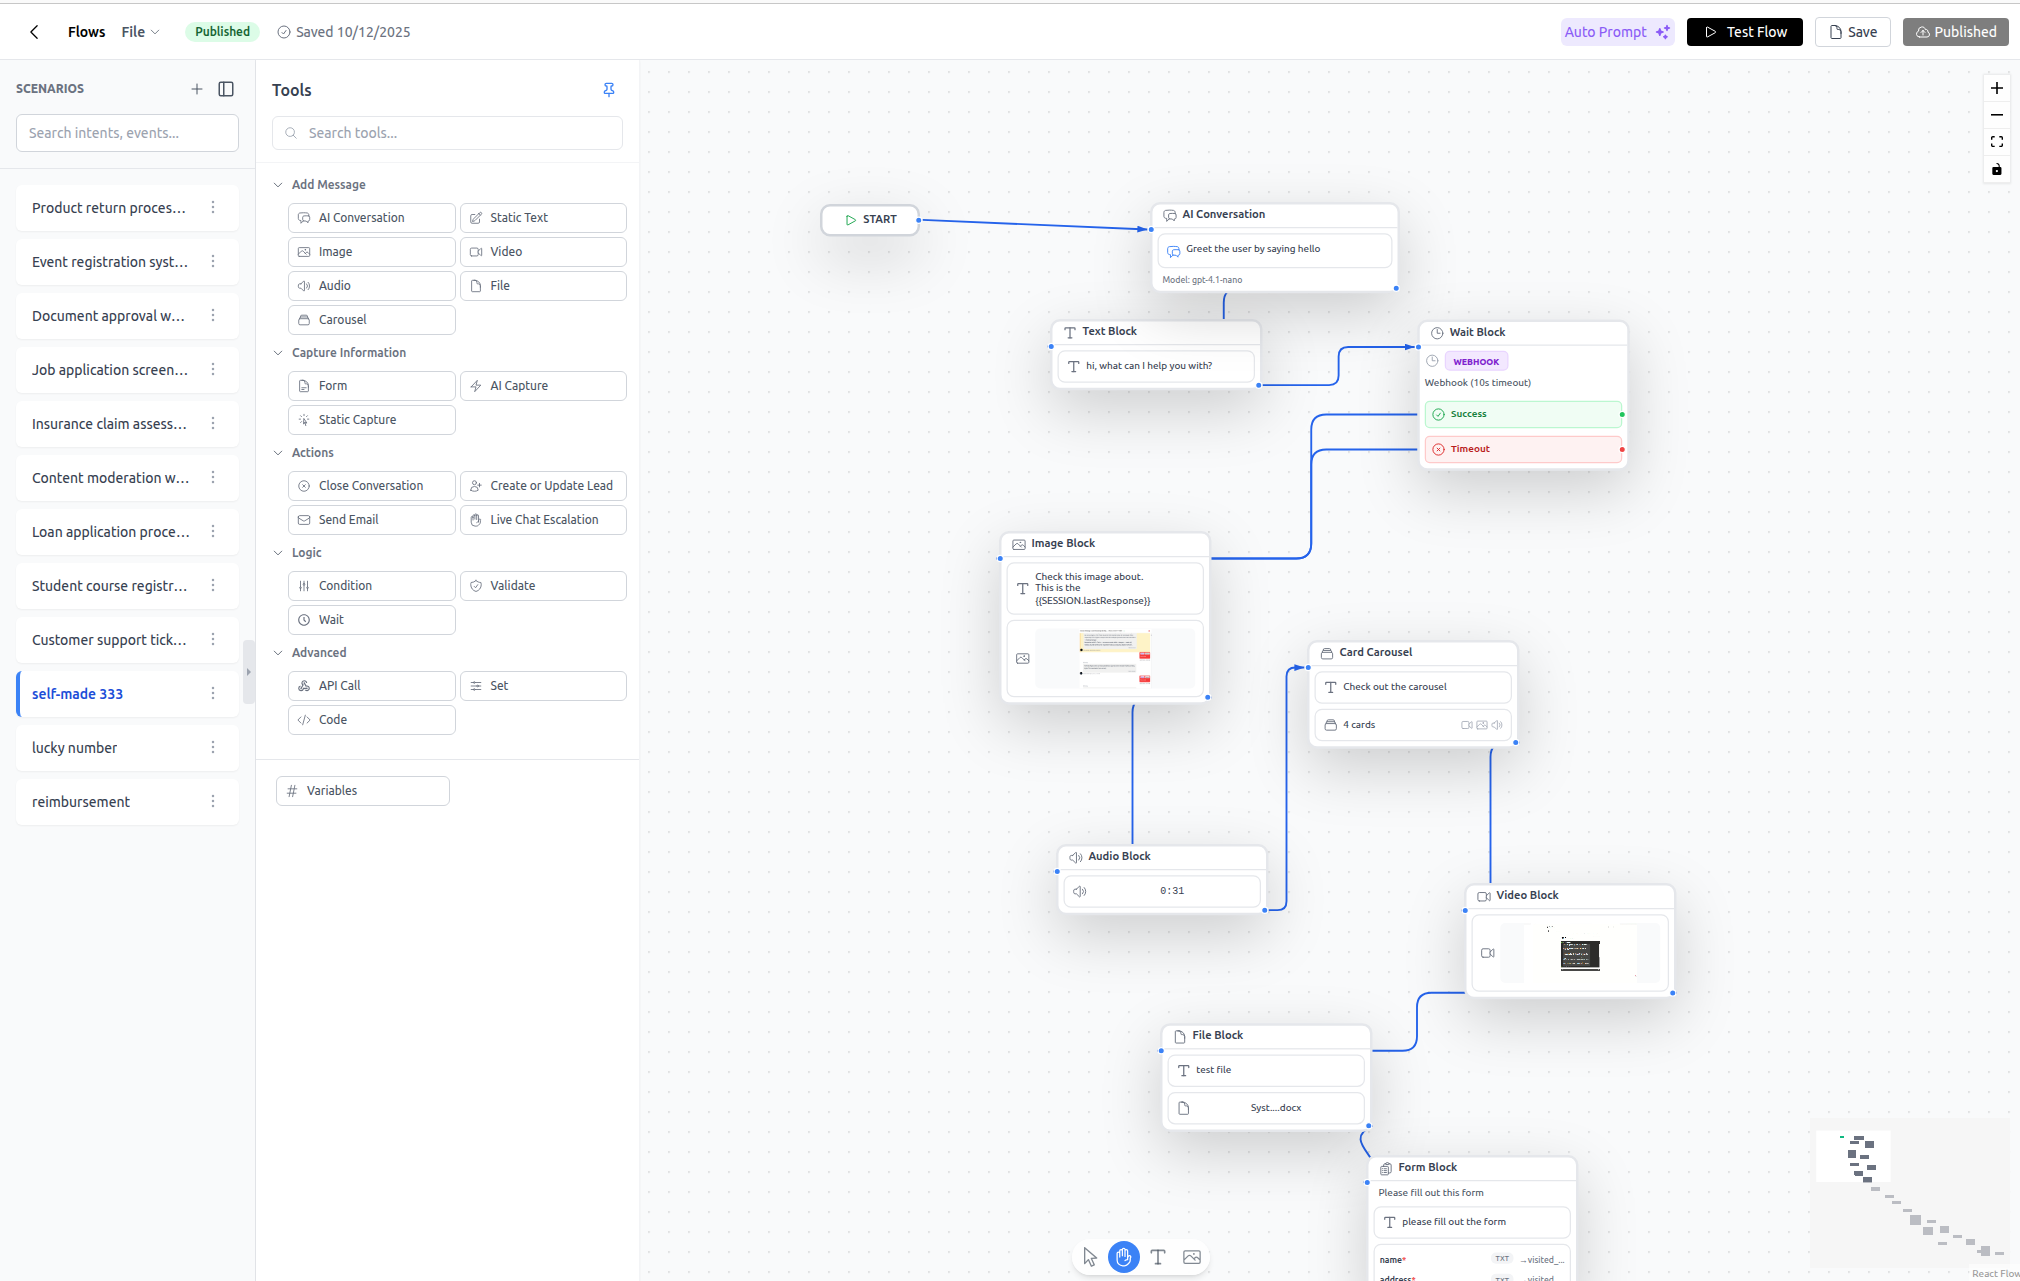Select the Hand pan tool on the canvas
Viewport: 2020px width, 1281px height.
click(x=1123, y=1257)
